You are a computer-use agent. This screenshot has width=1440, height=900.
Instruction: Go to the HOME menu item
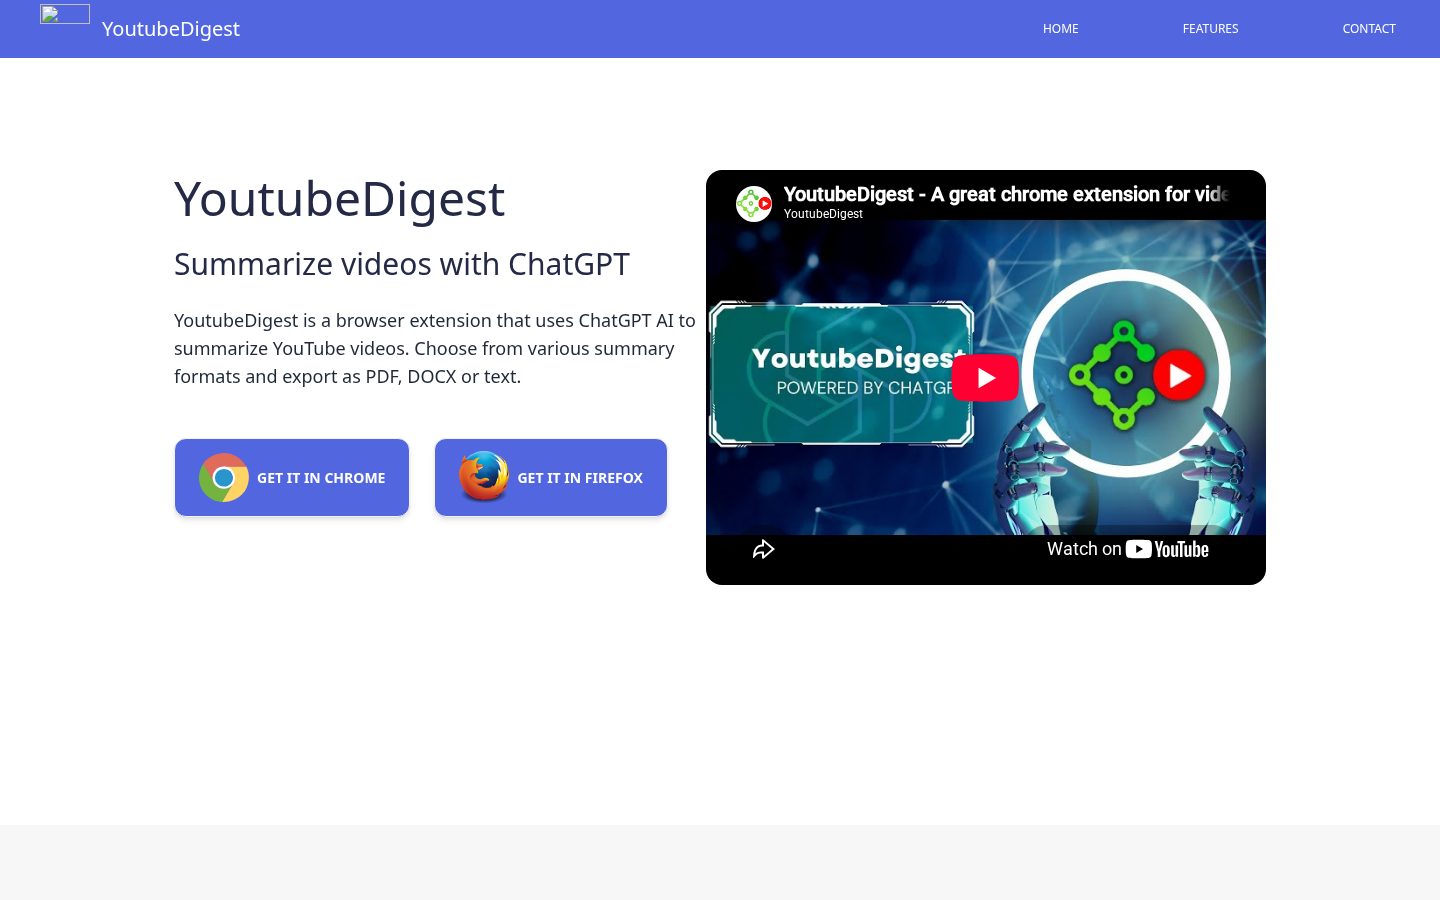1060,29
